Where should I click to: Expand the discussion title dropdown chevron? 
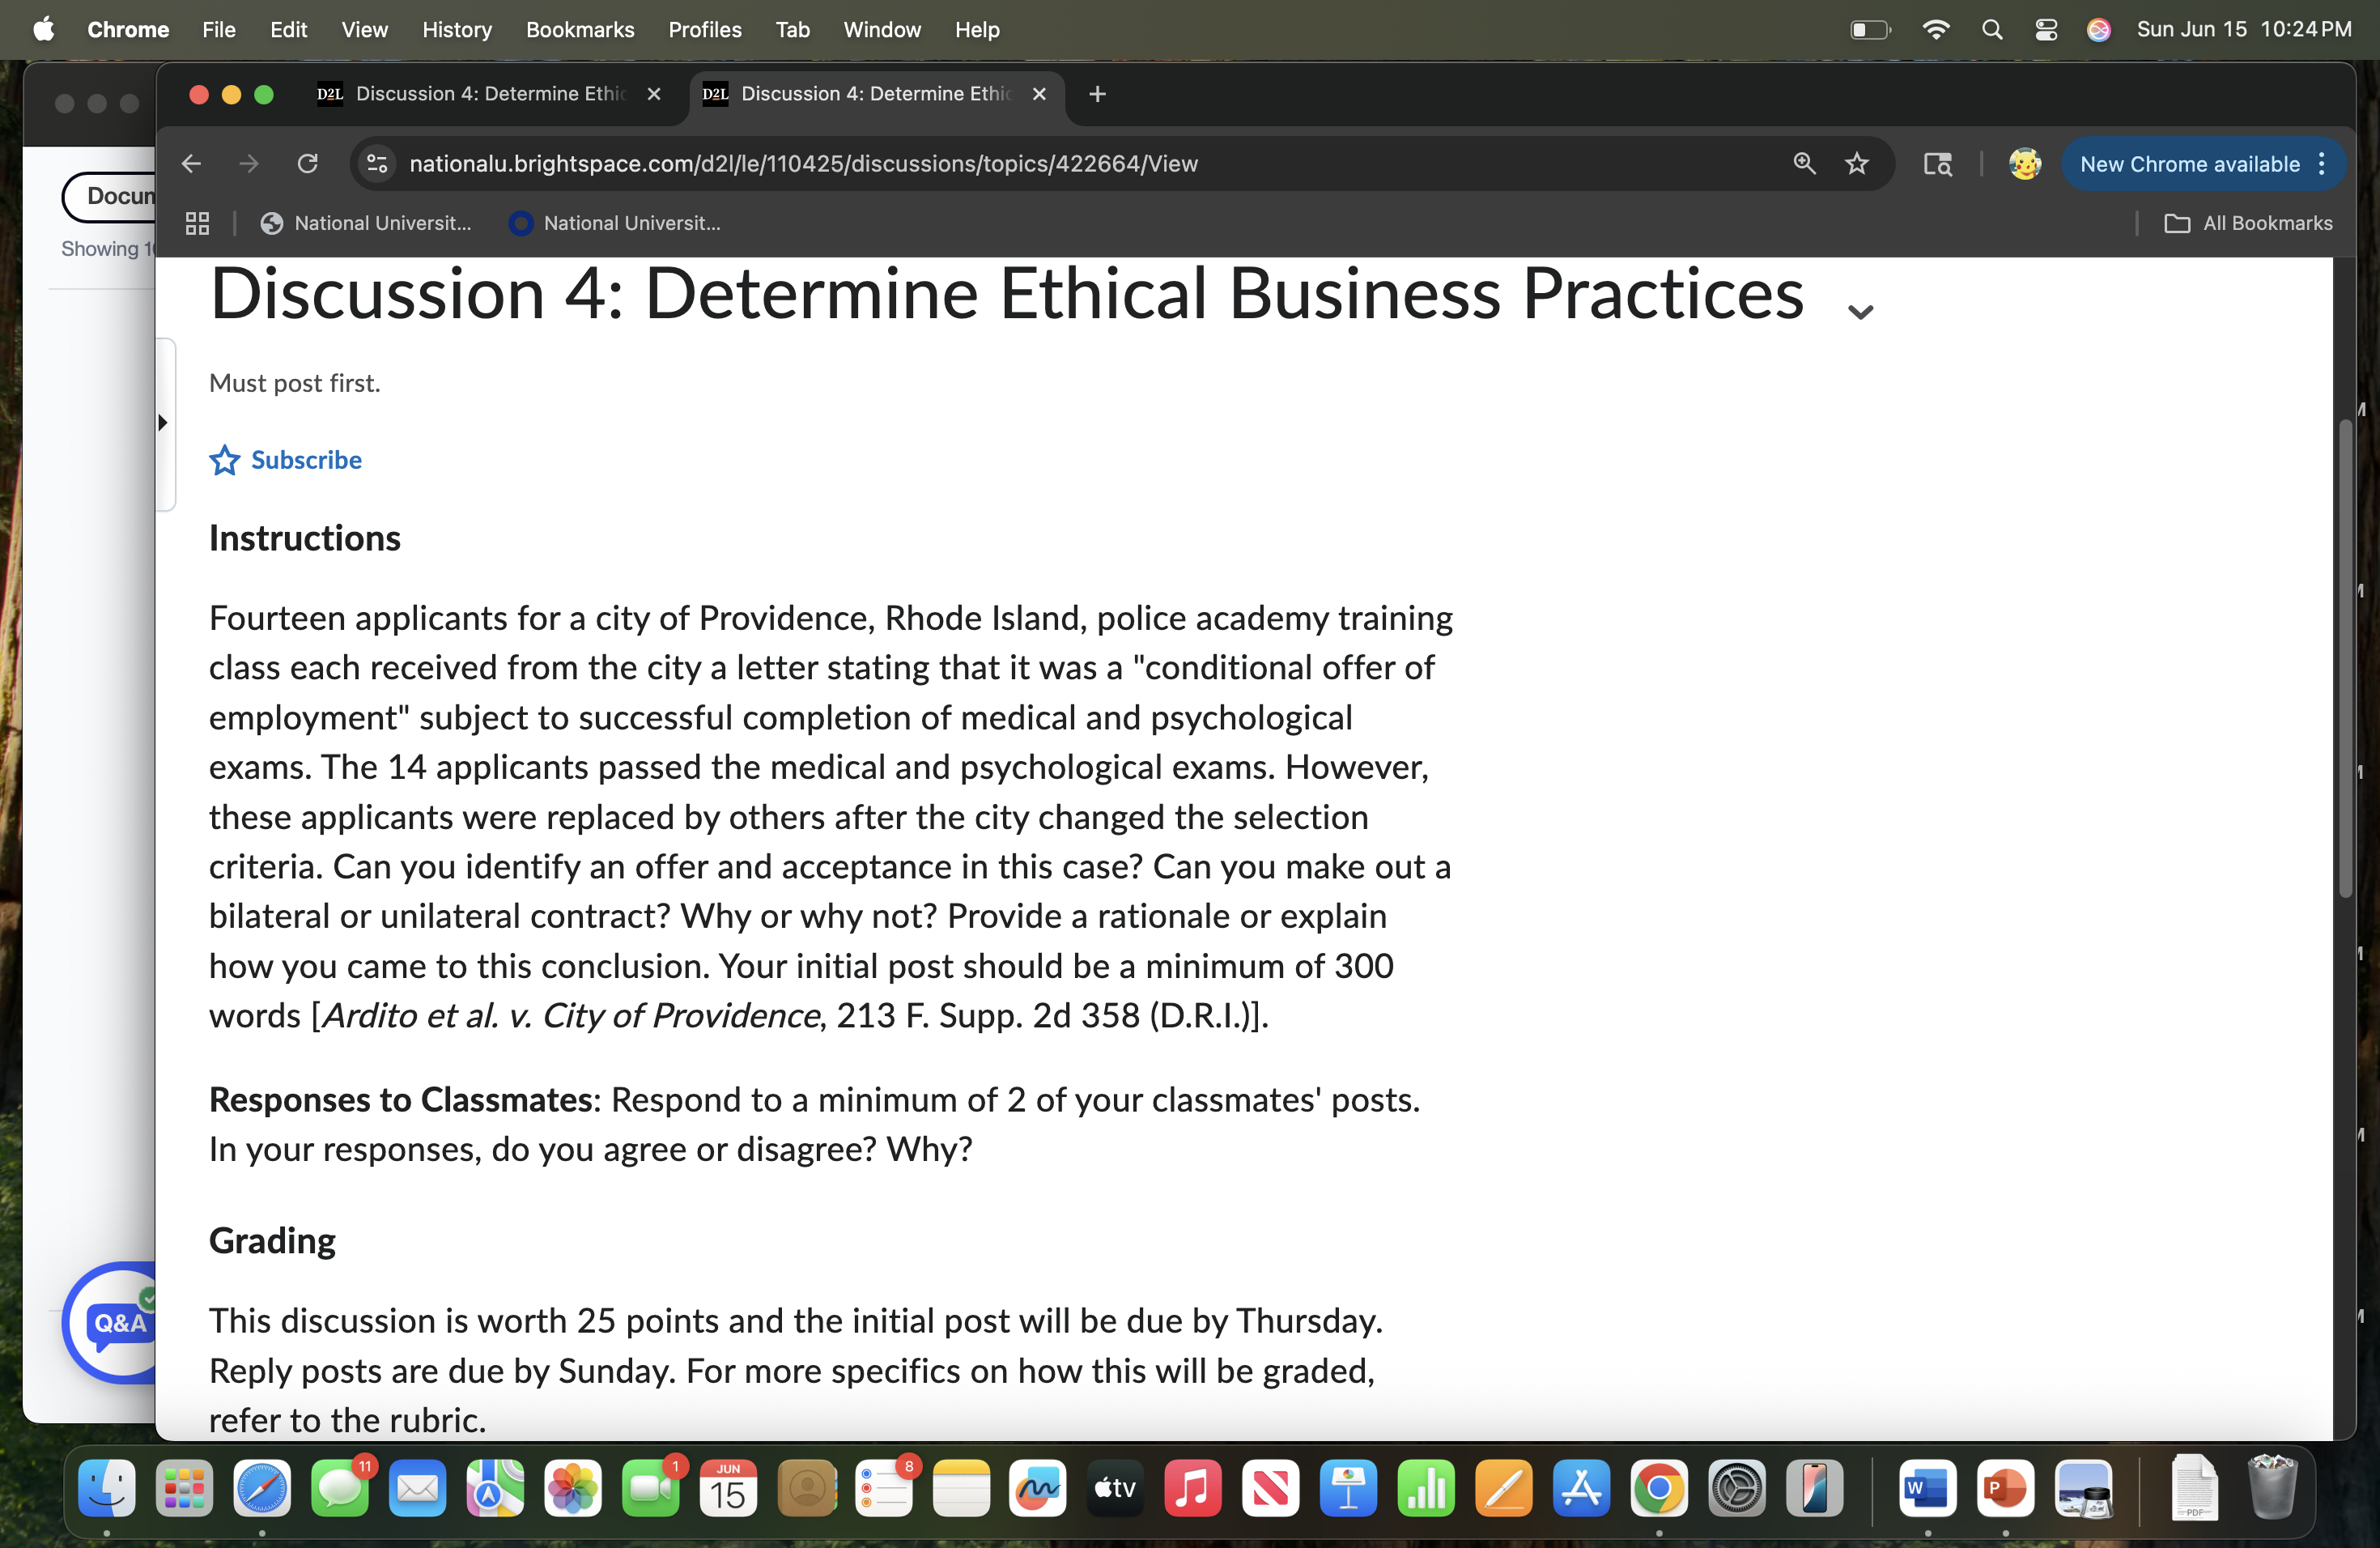pyautogui.click(x=1860, y=312)
